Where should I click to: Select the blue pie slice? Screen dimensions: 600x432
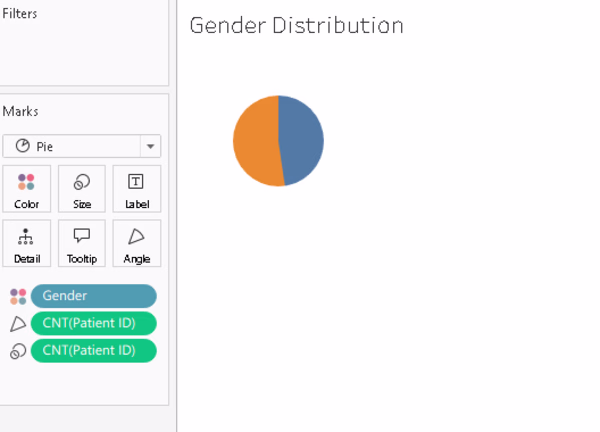(x=302, y=140)
